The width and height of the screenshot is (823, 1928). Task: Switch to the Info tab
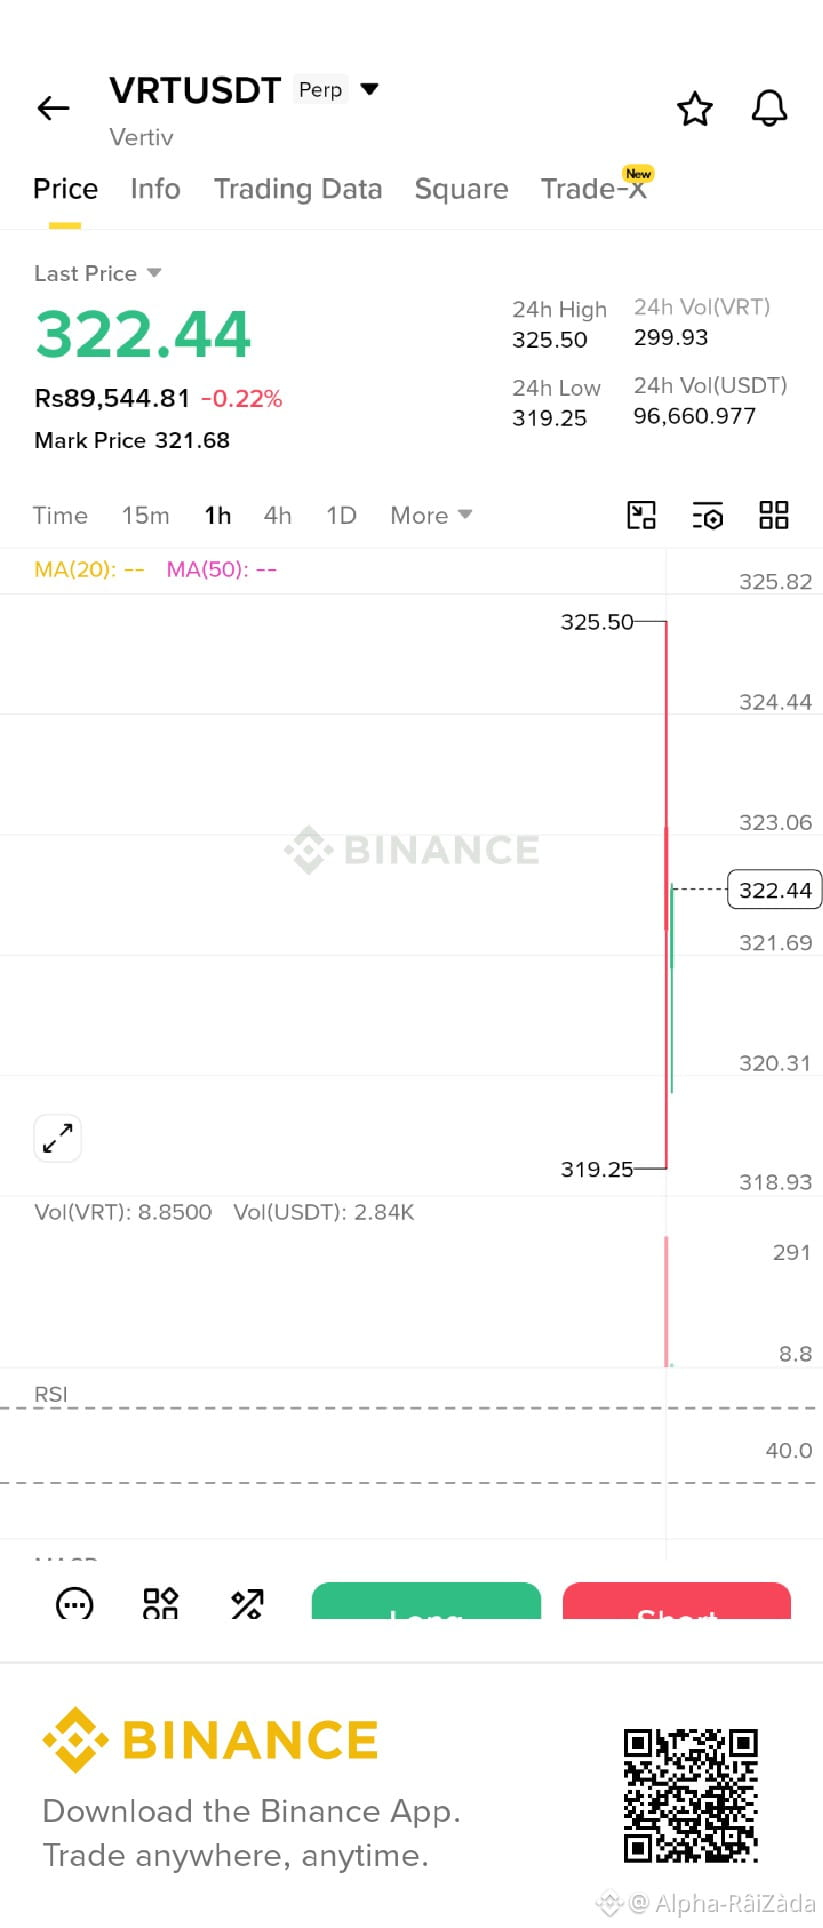tap(155, 189)
